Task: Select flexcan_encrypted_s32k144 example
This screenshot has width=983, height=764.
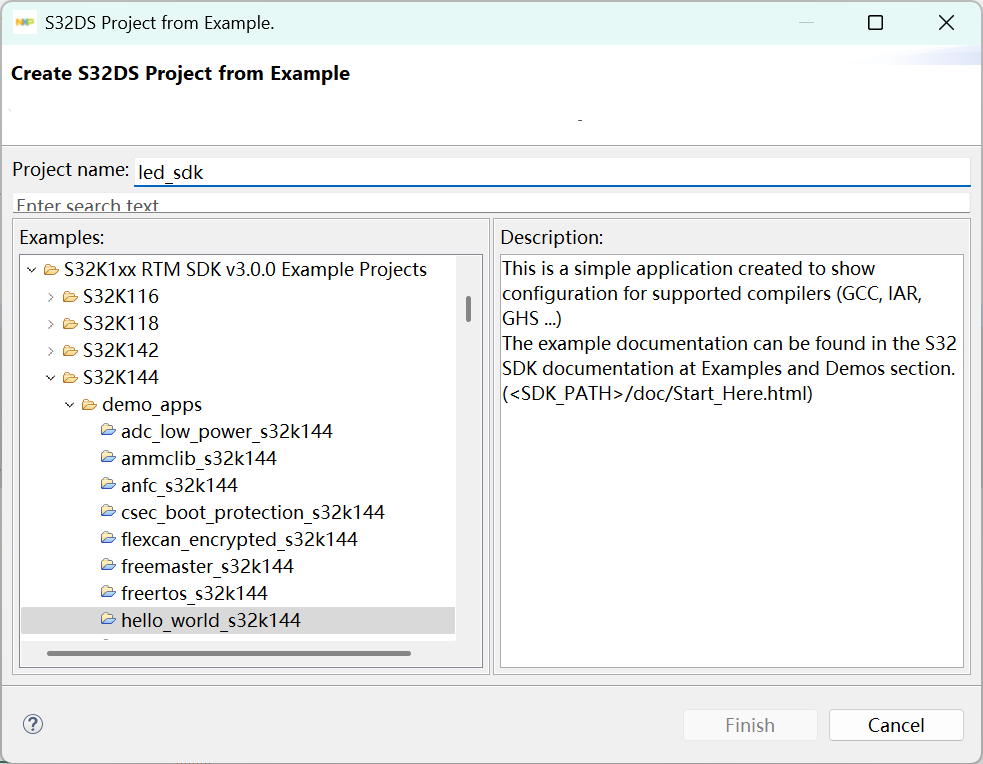Action: pyautogui.click(x=239, y=540)
